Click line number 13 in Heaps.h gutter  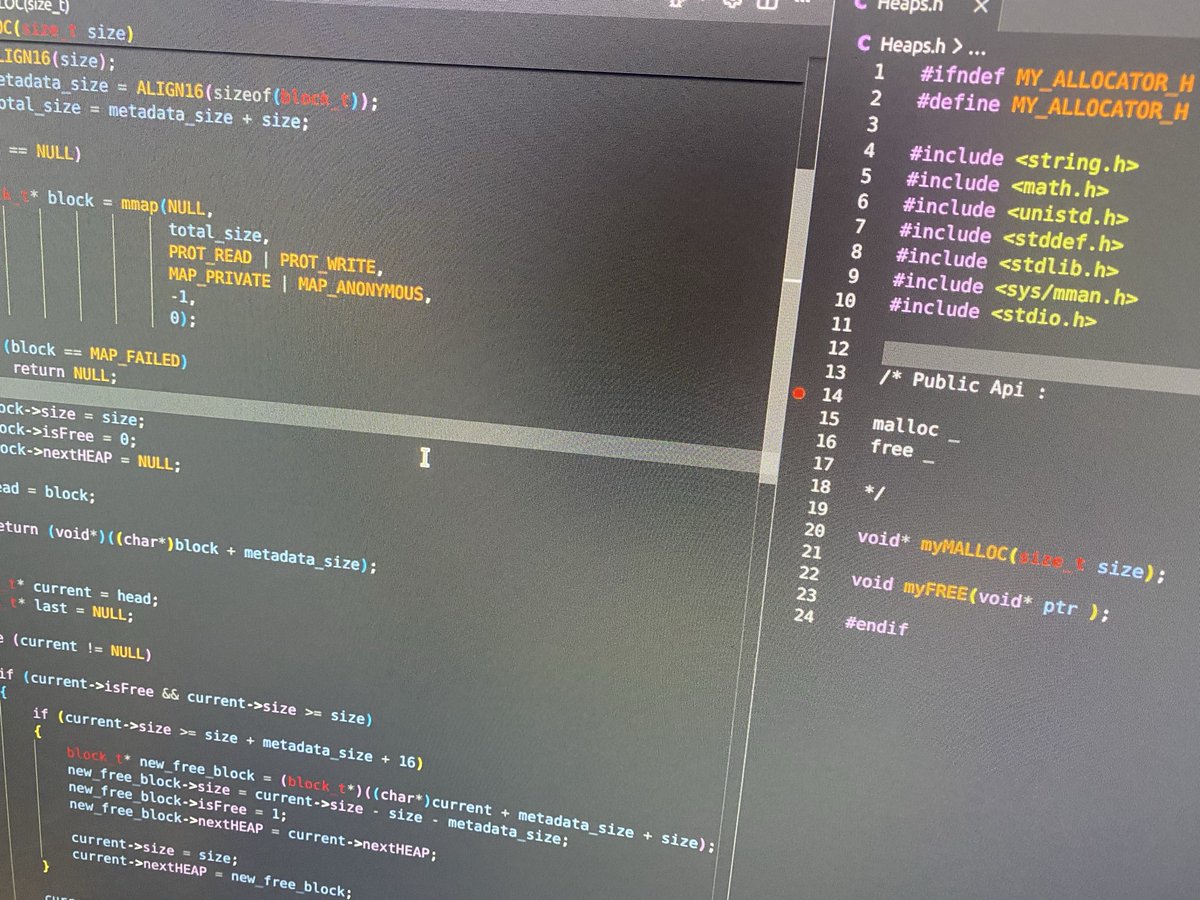coord(835,372)
